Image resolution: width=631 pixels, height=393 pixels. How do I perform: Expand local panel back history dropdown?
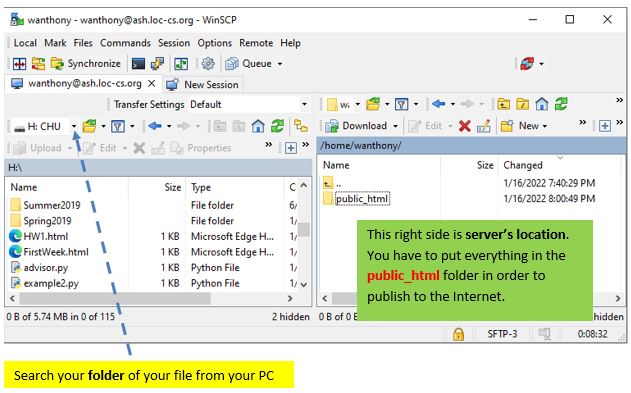(169, 126)
